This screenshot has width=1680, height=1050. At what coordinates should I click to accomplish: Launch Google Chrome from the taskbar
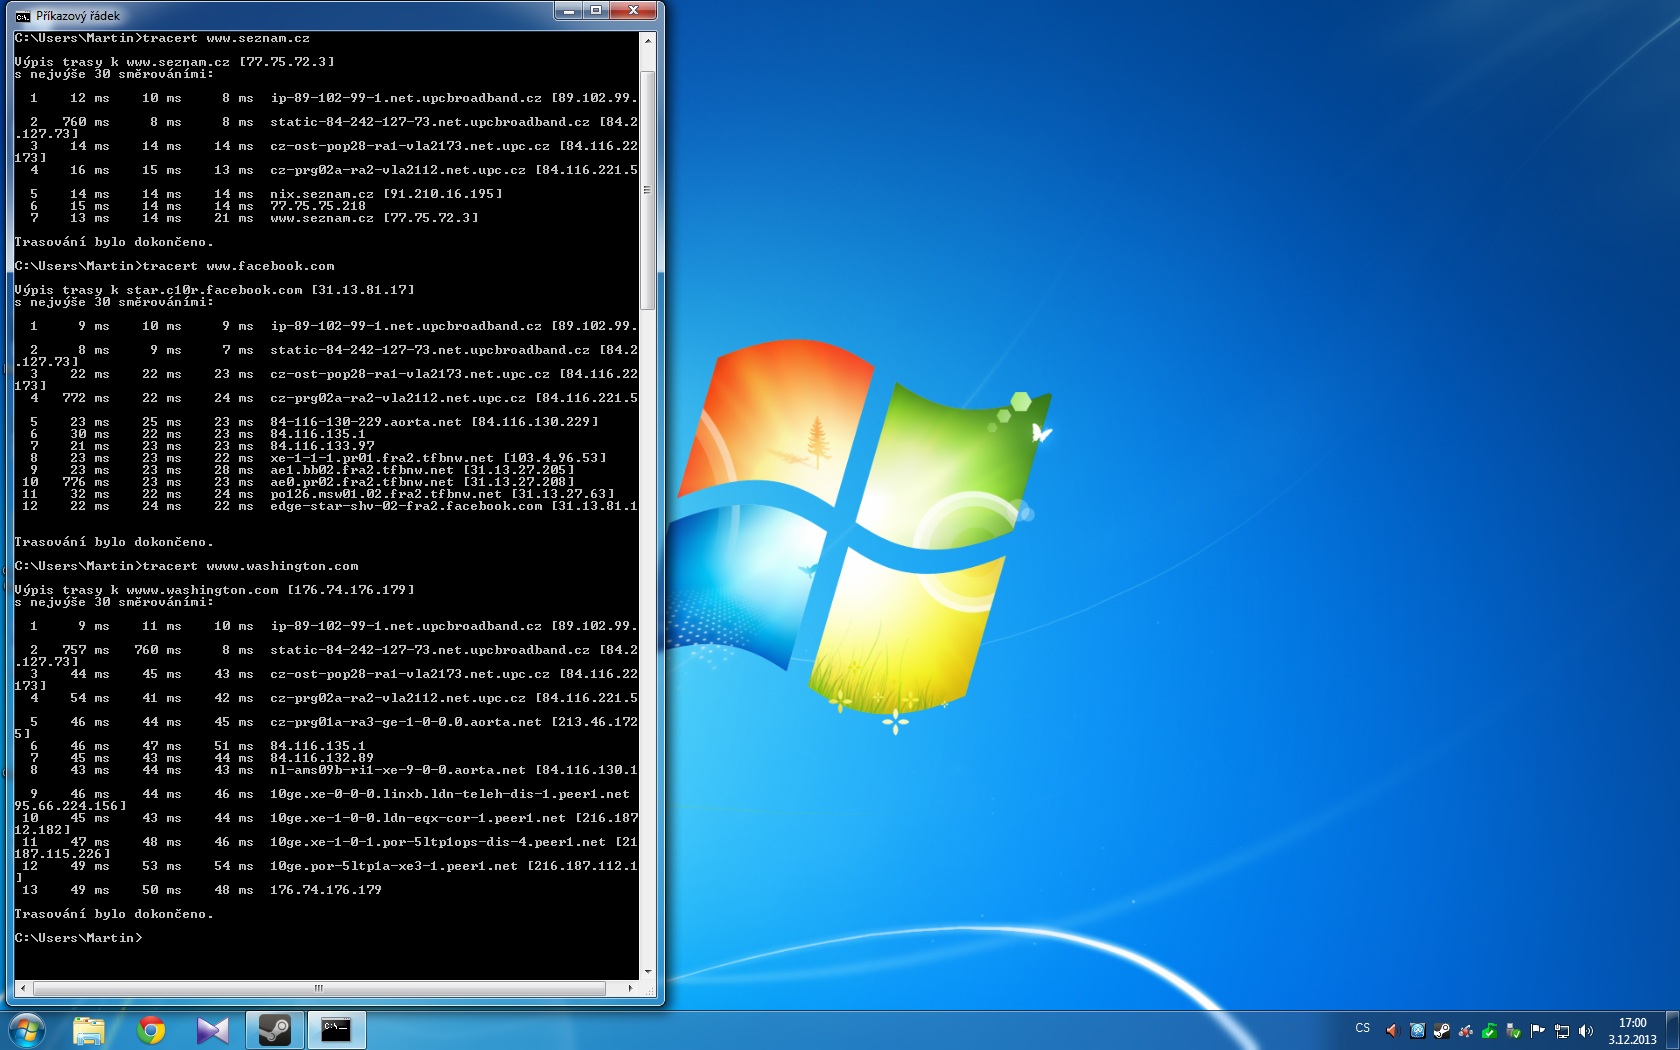(x=151, y=1030)
